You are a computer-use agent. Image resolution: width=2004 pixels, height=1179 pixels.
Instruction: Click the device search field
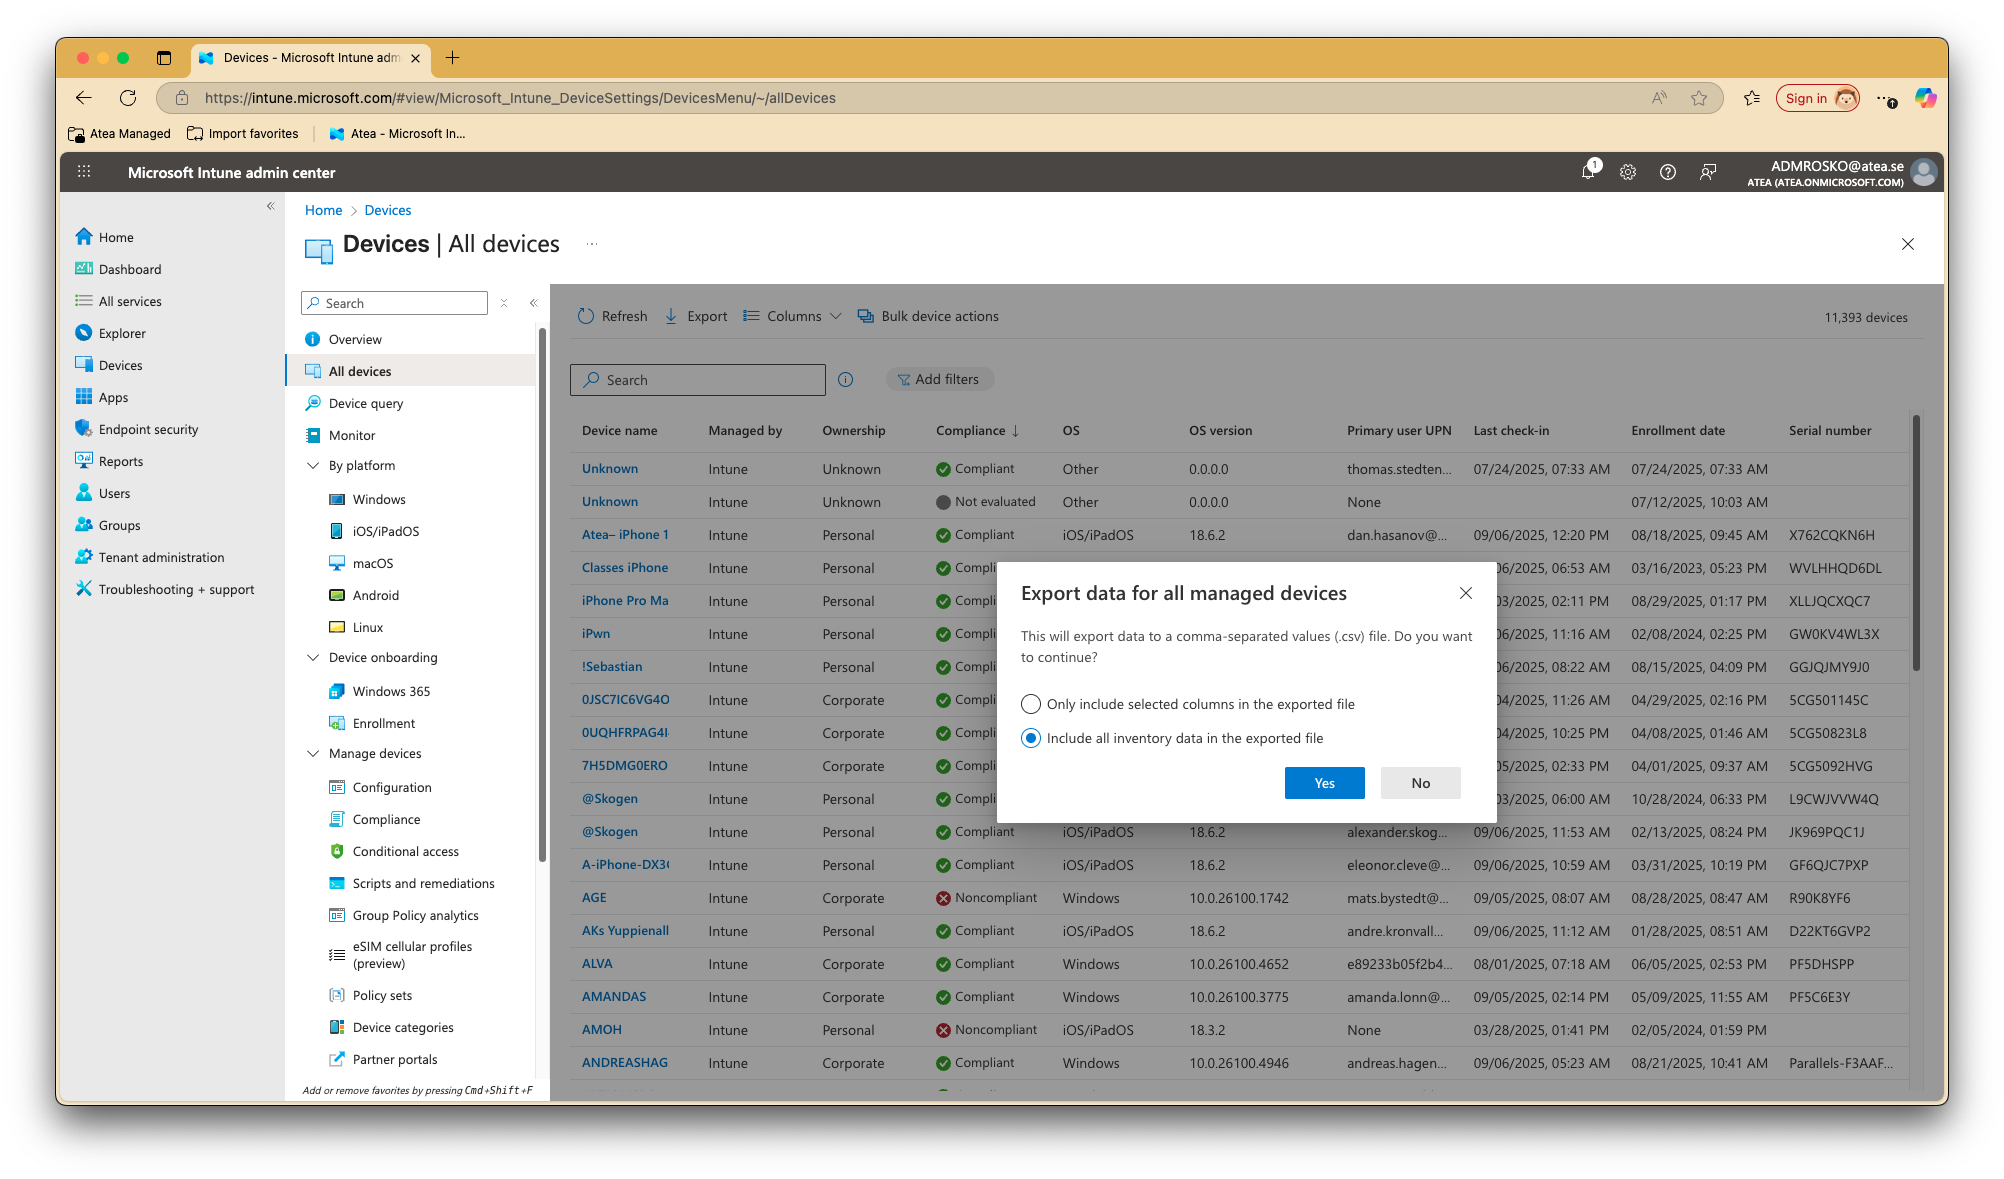coord(697,379)
